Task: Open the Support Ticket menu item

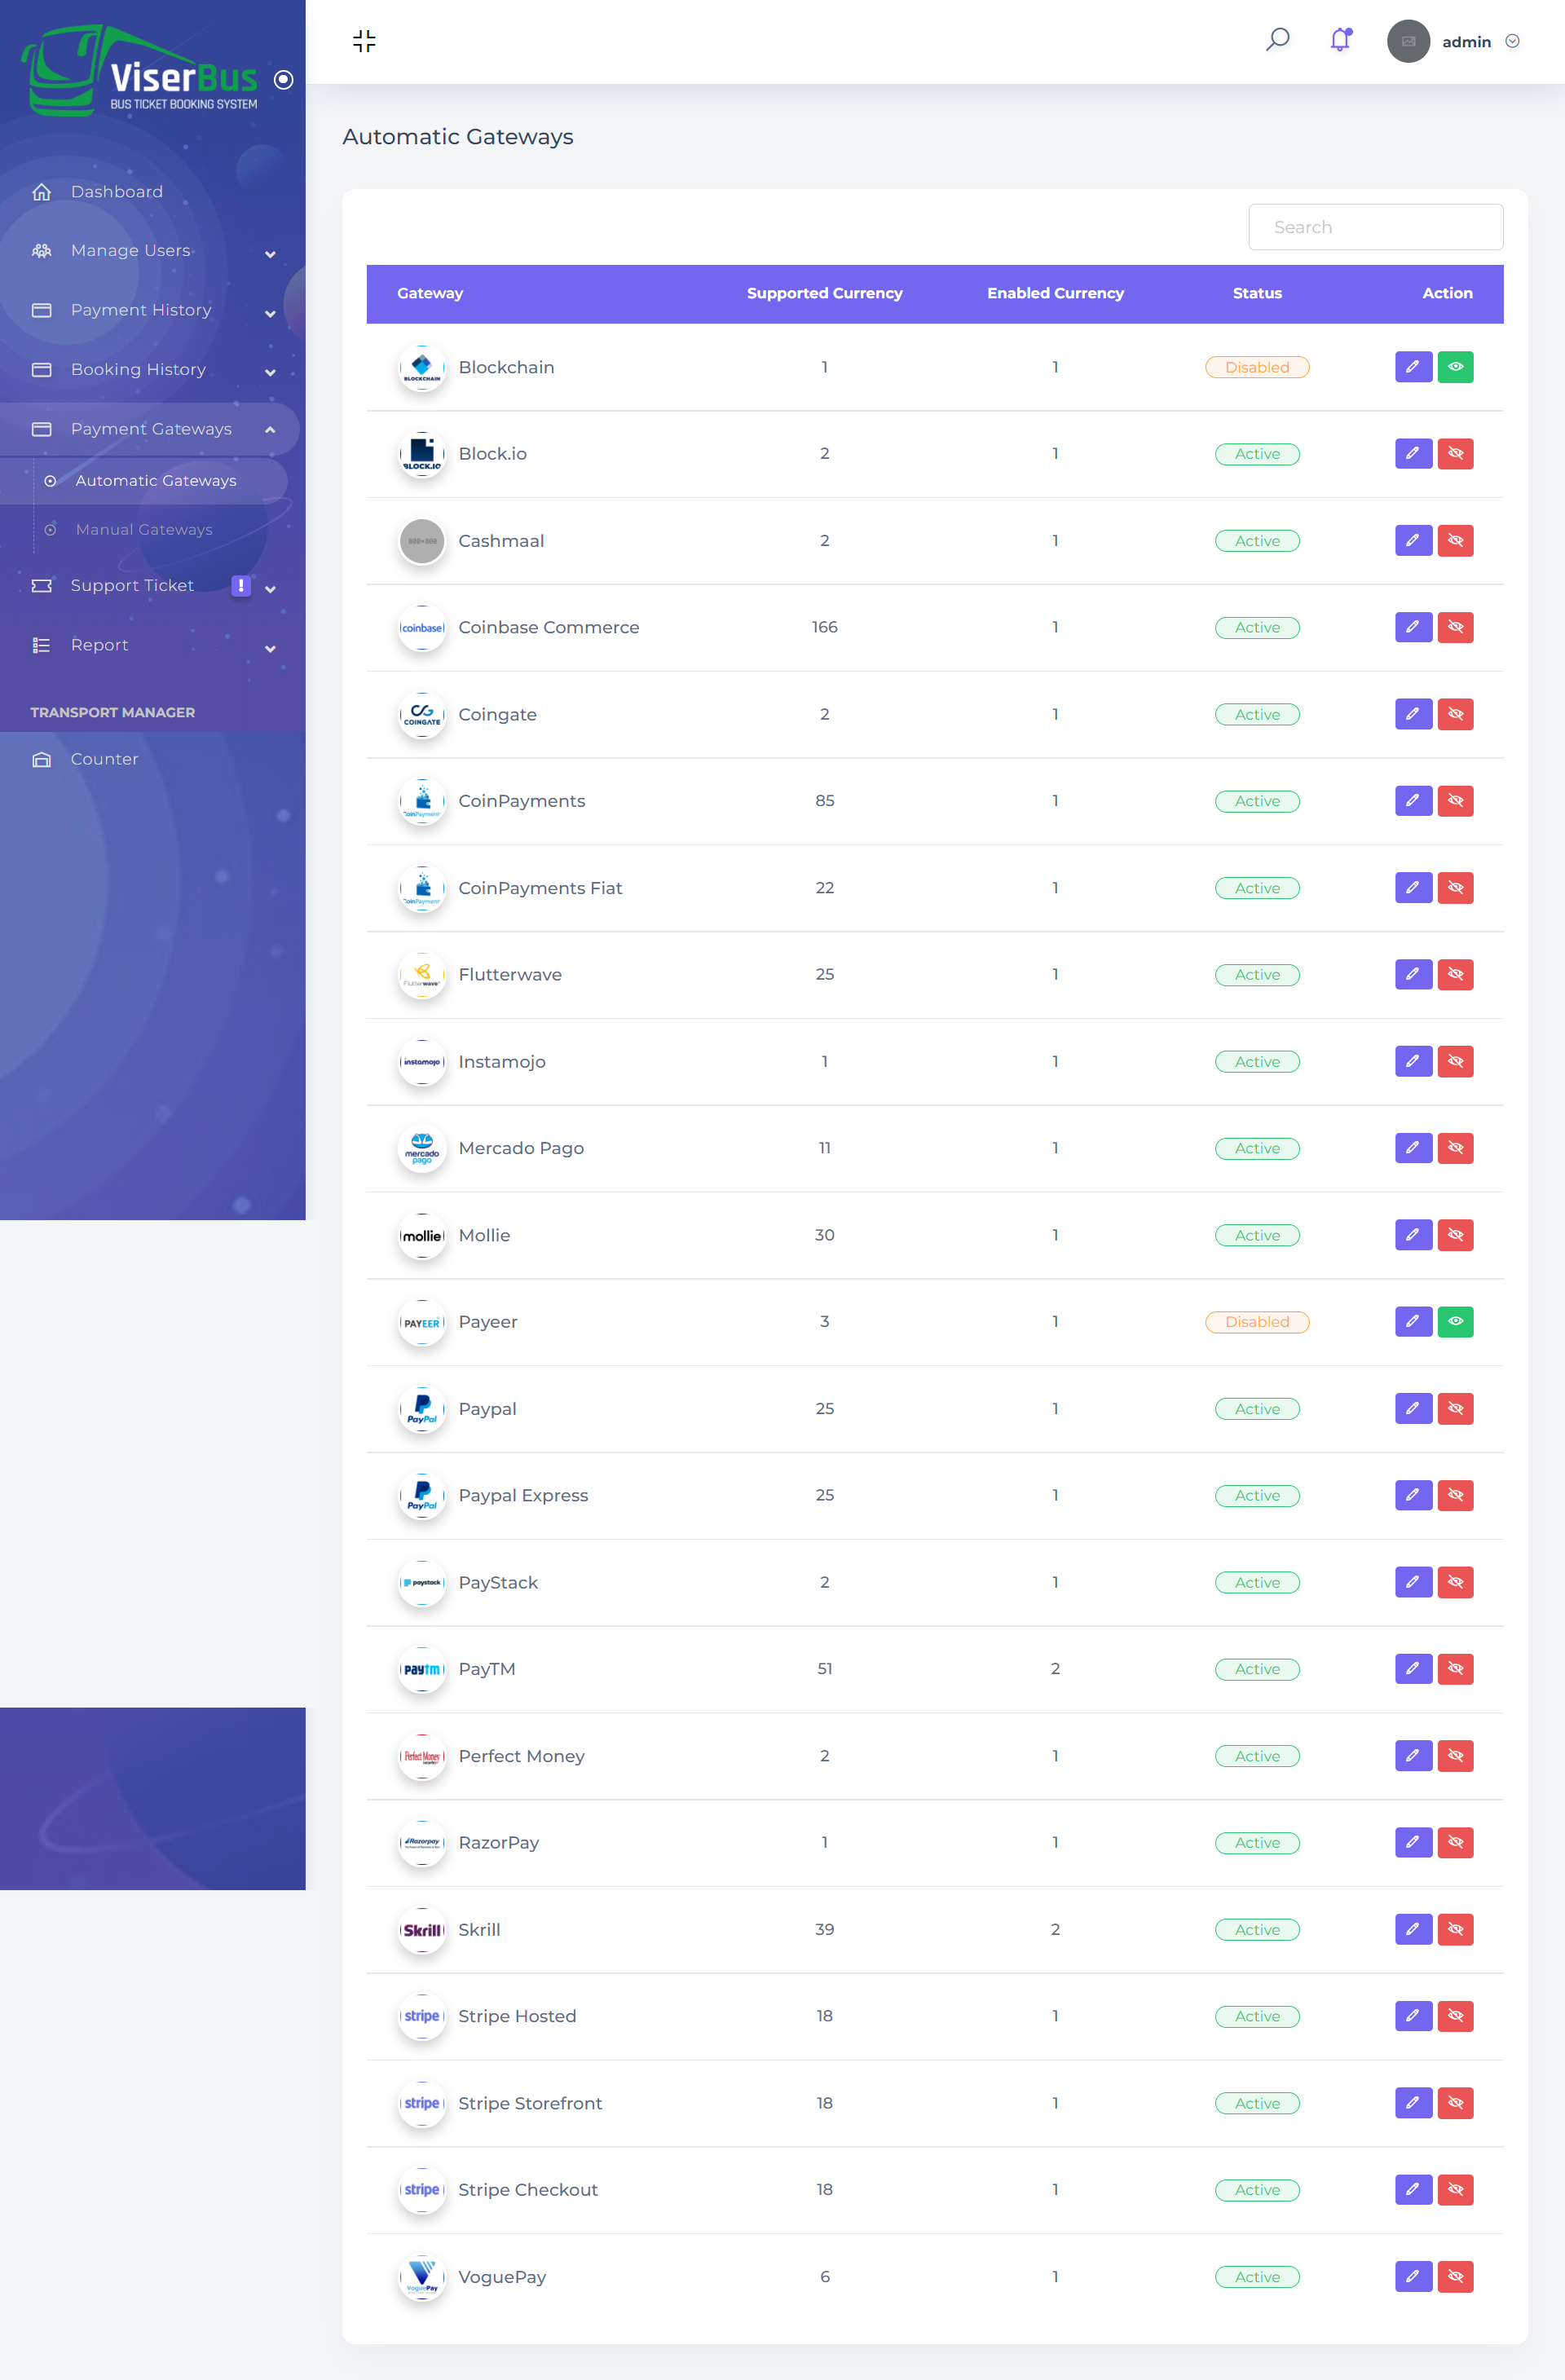Action: pos(131,585)
